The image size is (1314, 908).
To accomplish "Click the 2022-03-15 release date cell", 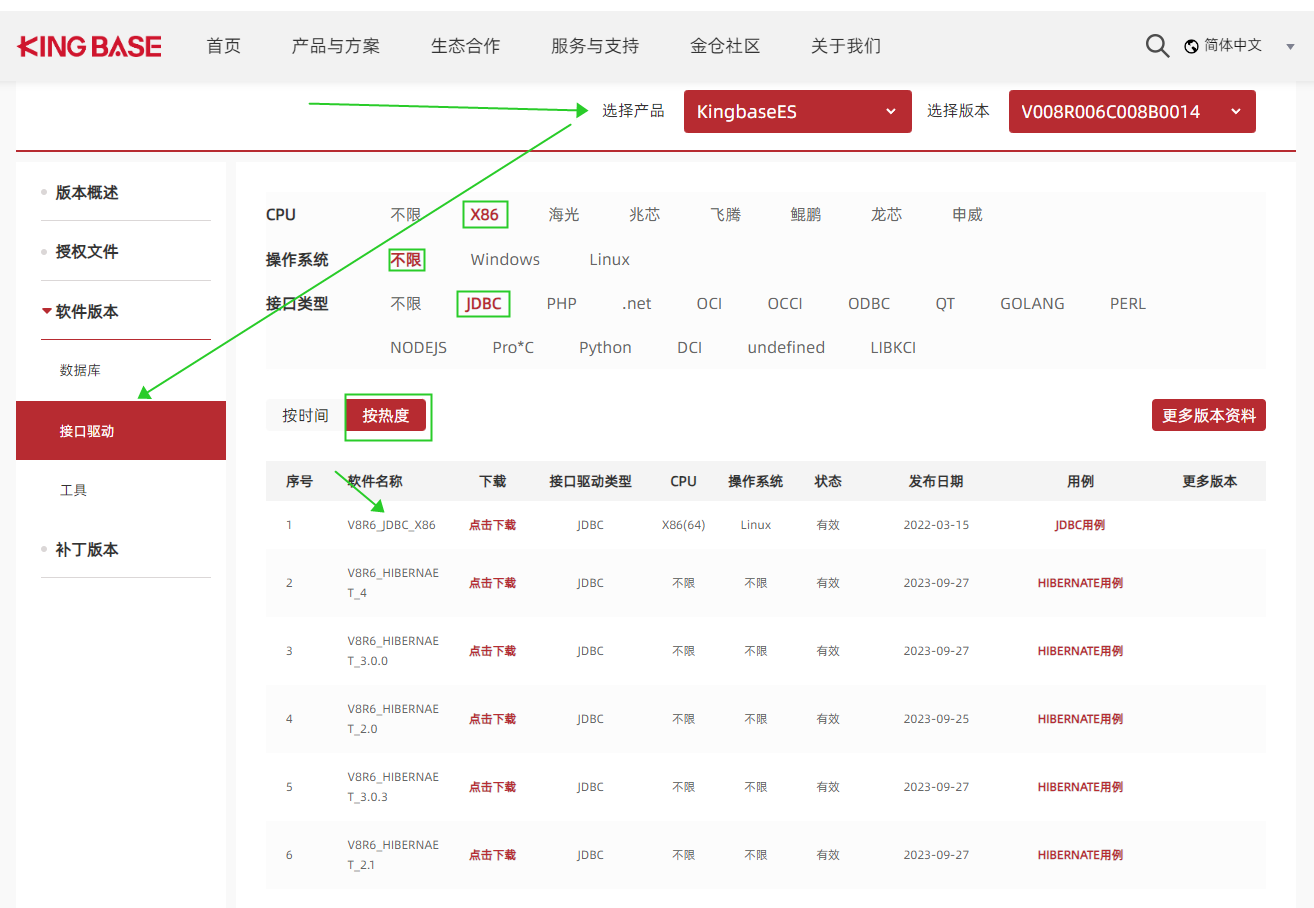I will point(936,525).
